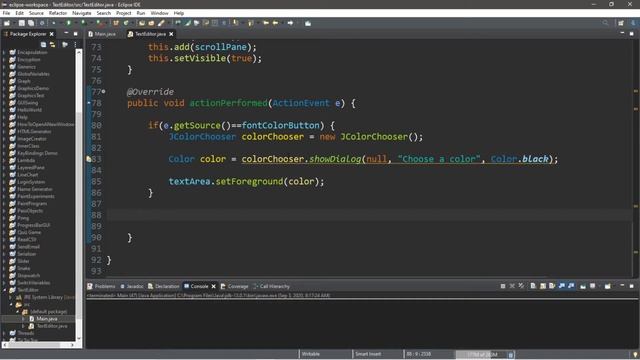Click the Save All toolbar icon
Image resolution: width=640 pixels, height=360 pixels.
click(x=31, y=23)
